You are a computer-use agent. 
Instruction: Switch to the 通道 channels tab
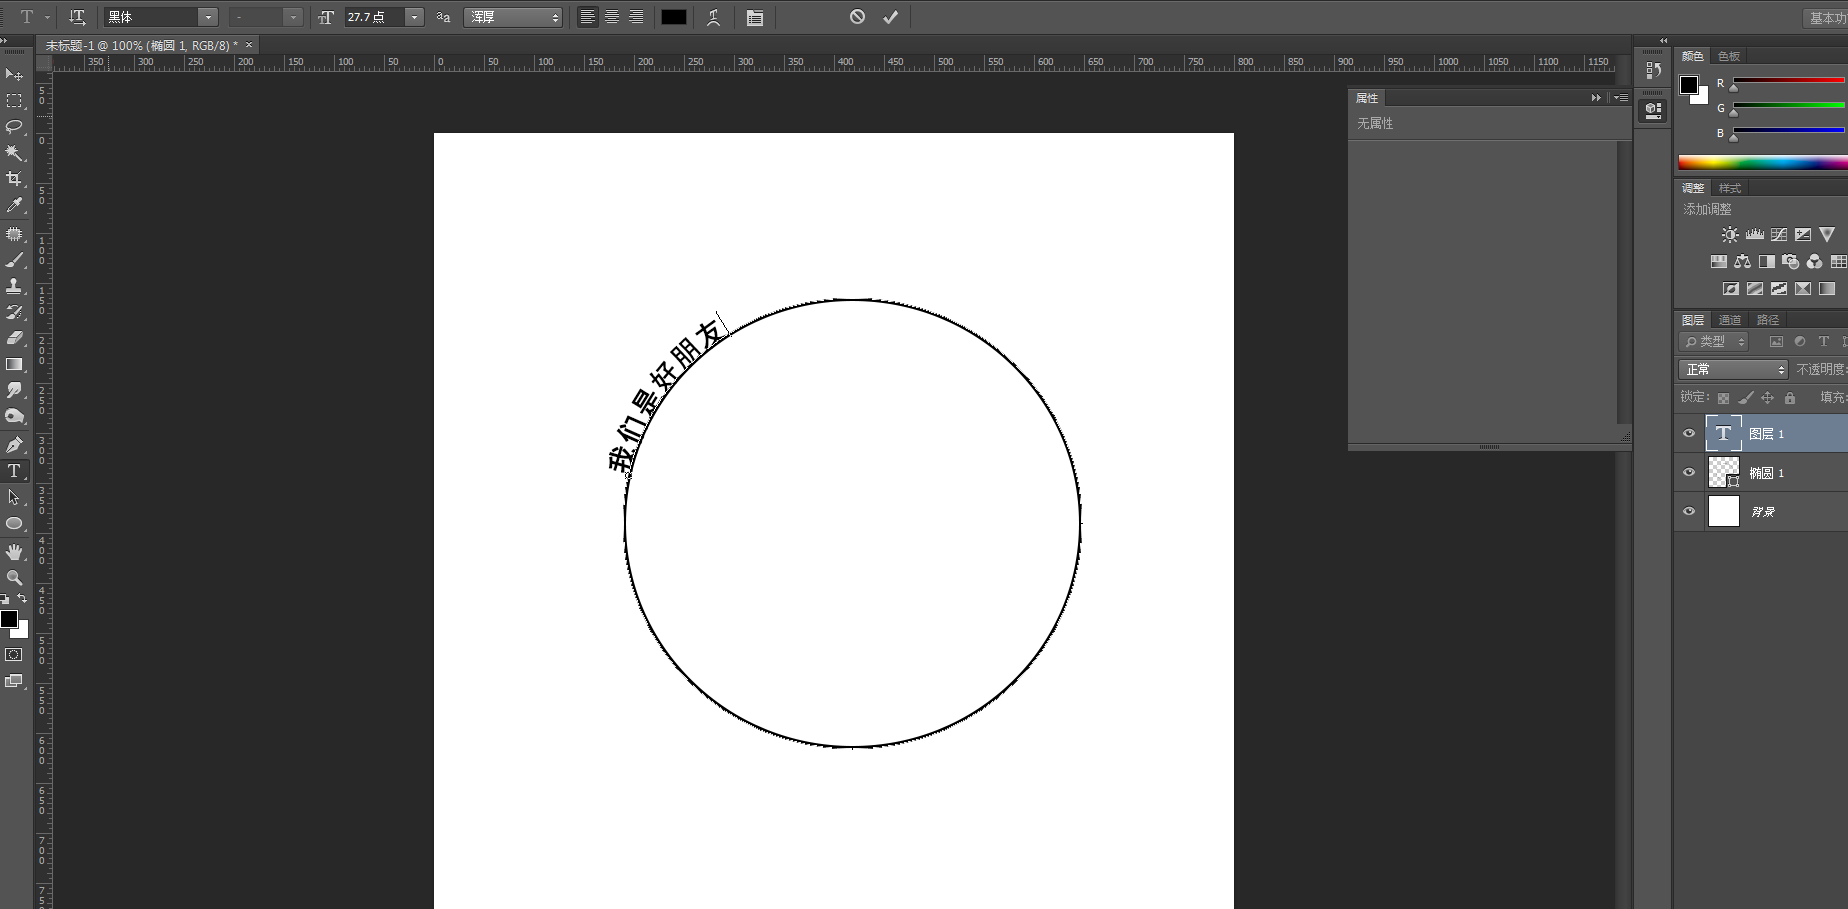(1730, 320)
